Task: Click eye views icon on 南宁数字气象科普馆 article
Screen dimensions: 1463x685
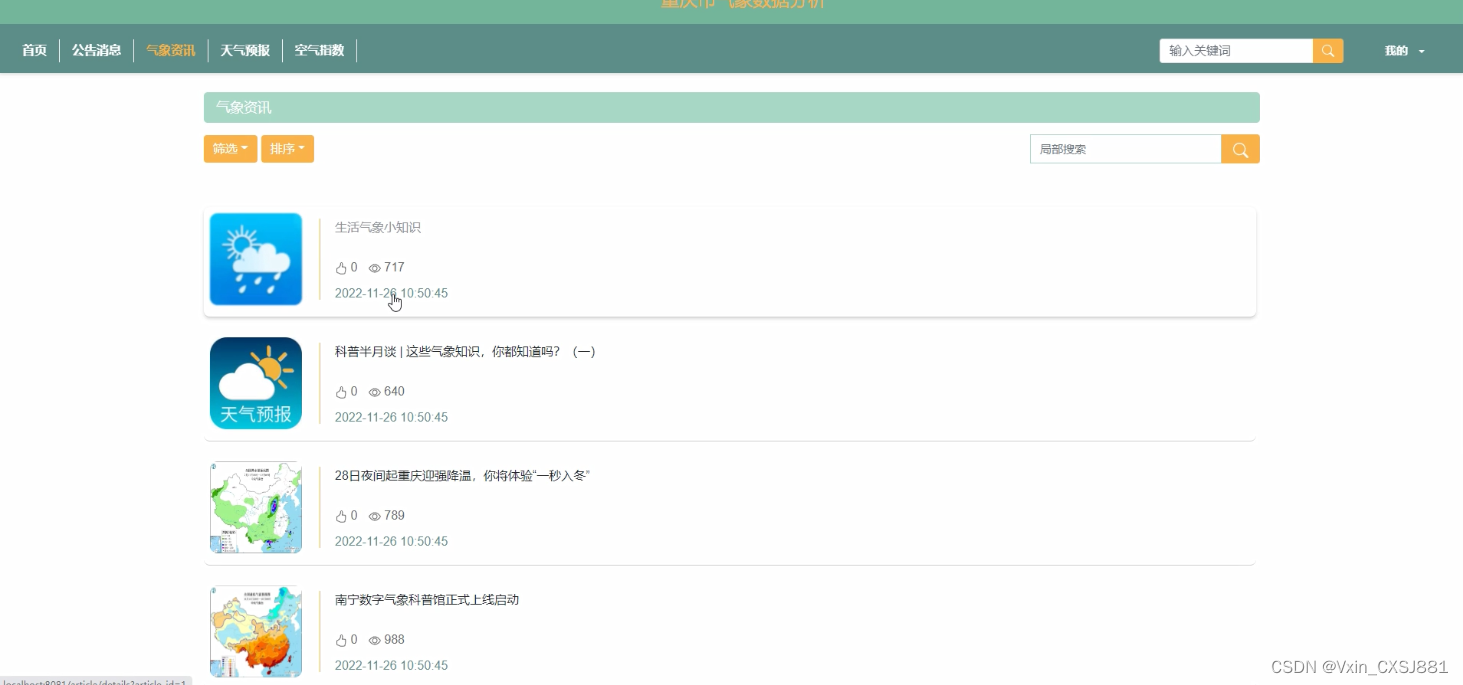Action: 375,640
